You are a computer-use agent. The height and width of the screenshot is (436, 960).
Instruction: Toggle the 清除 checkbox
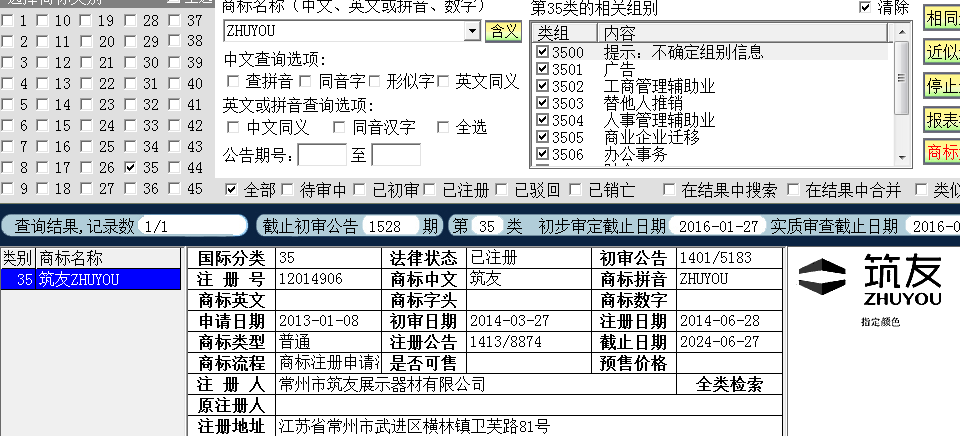click(x=865, y=7)
